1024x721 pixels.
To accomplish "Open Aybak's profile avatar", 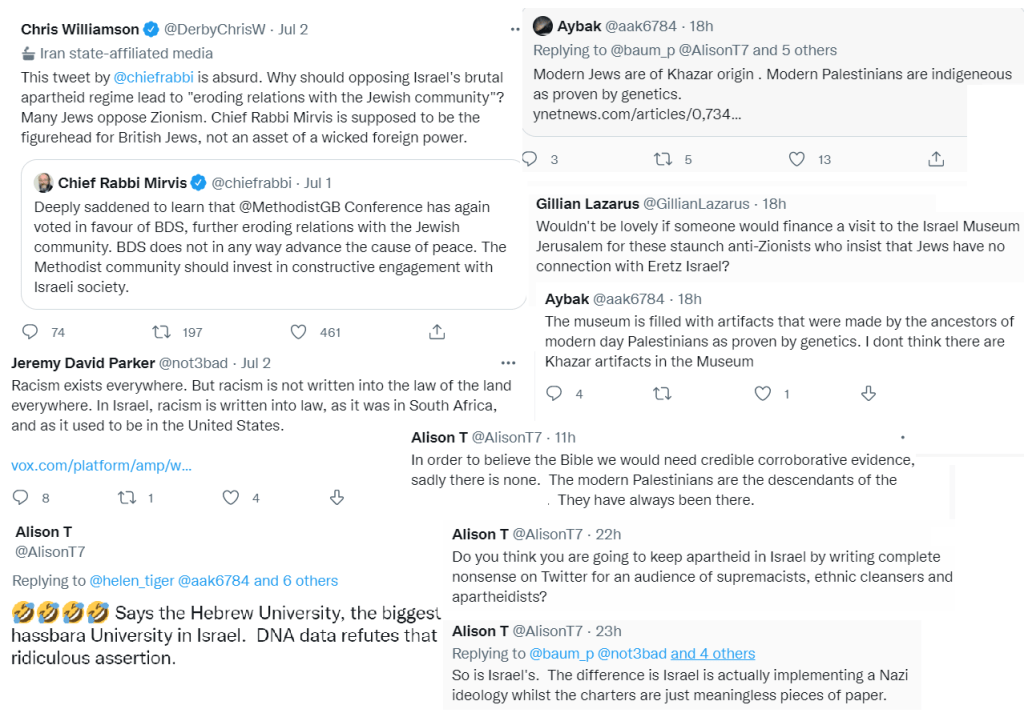I will coord(543,26).
